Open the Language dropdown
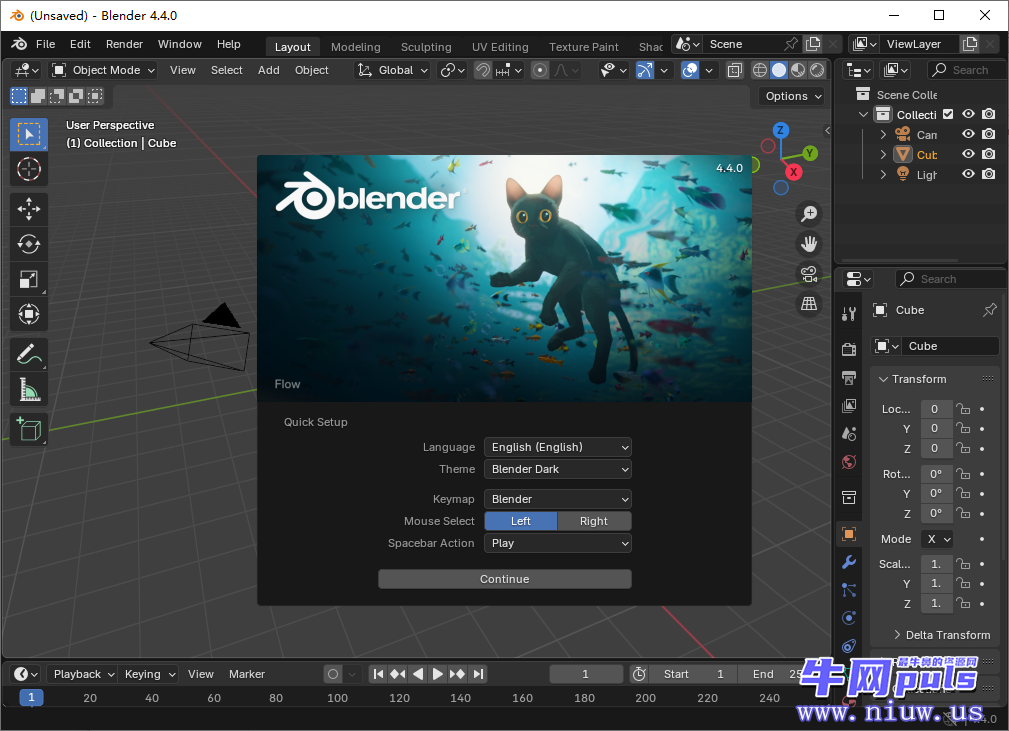Viewport: 1009px width, 731px height. coord(558,447)
